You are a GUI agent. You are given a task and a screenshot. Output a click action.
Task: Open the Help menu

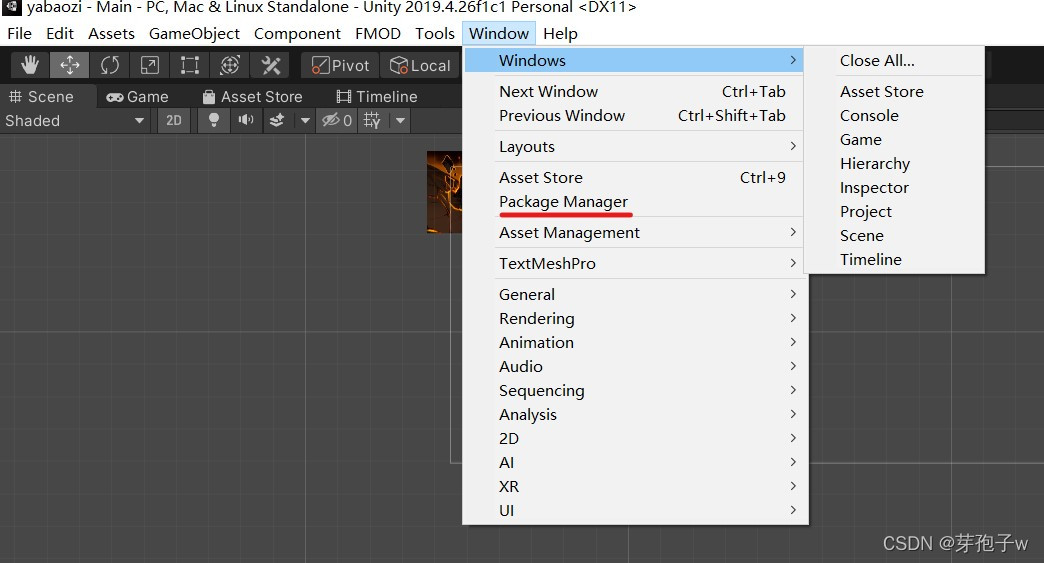pos(560,33)
